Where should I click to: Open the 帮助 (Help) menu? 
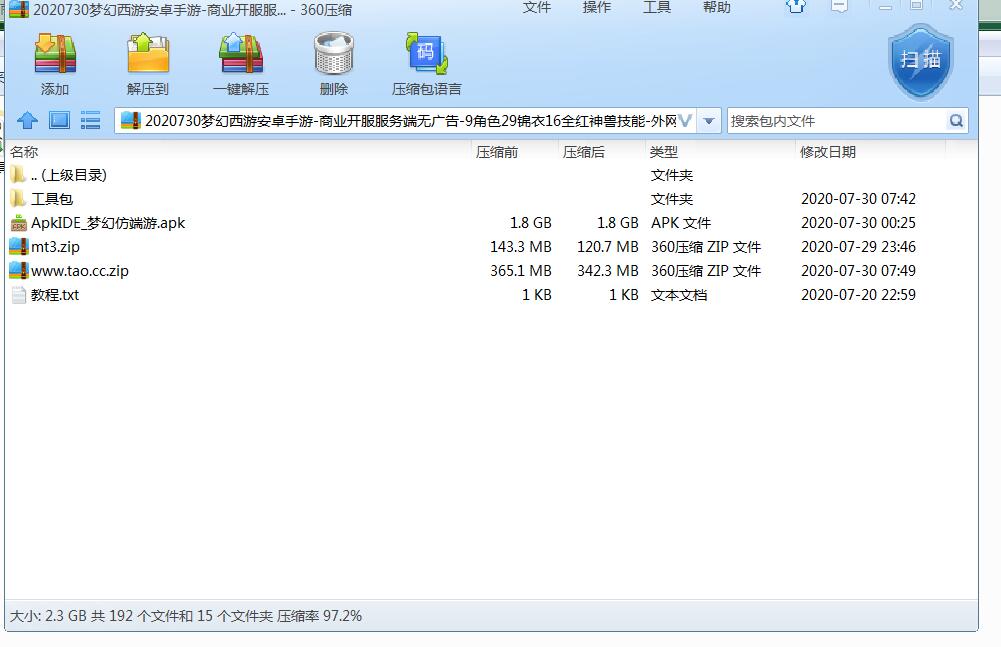pyautogui.click(x=717, y=8)
